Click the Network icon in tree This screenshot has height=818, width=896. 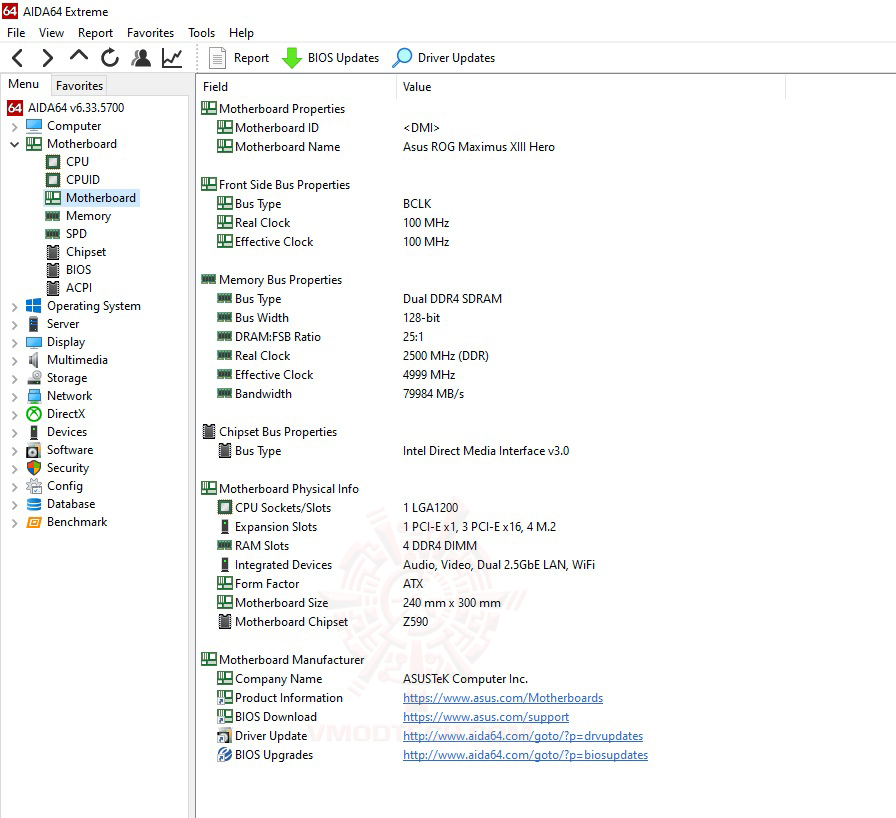(x=34, y=396)
